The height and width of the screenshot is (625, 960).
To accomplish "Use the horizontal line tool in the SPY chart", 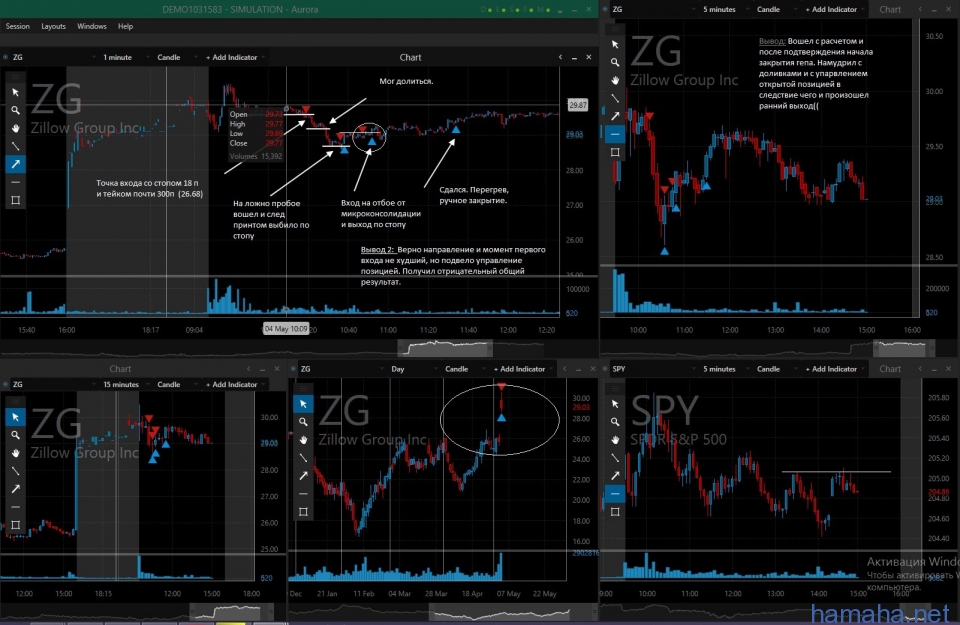I will [615, 493].
